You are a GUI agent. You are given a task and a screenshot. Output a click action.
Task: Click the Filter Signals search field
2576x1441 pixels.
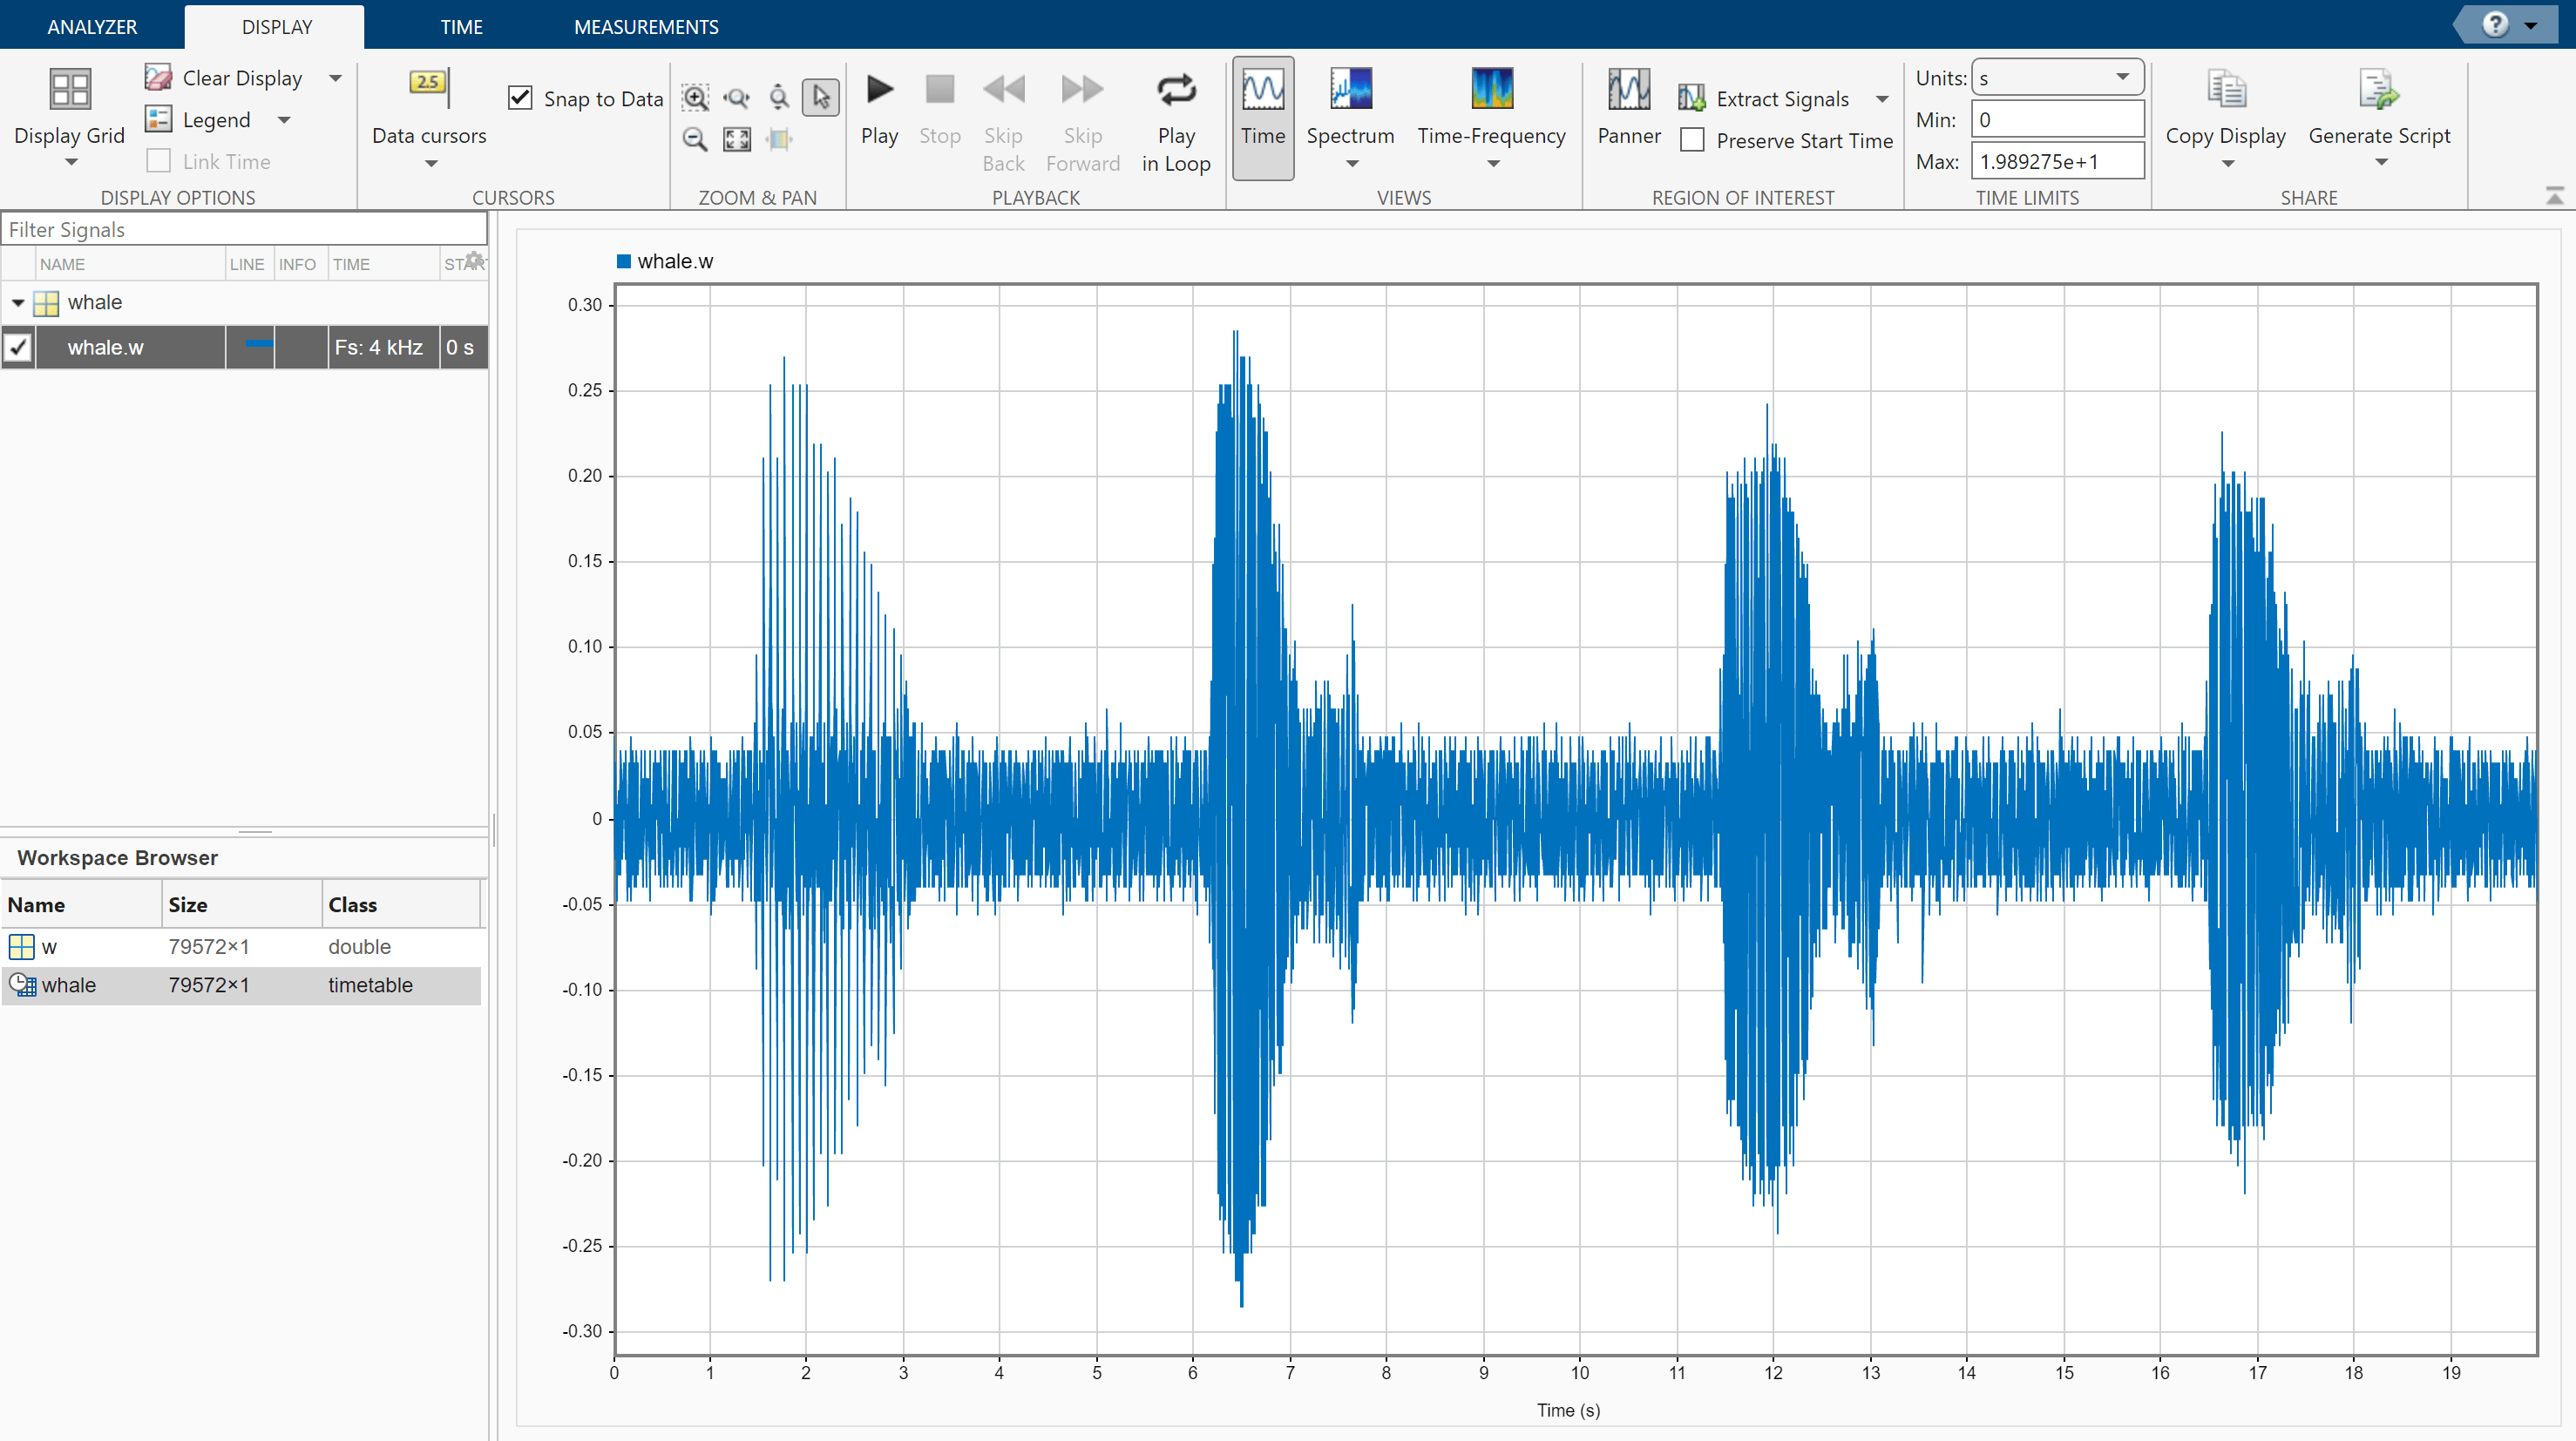click(243, 229)
